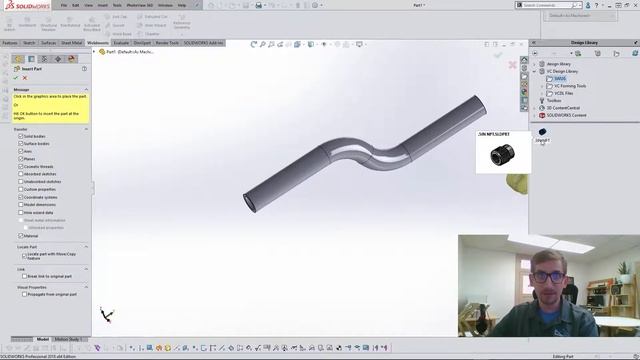Collapse the VC Design Library tree node
The width and height of the screenshot is (640, 360).
535,71
